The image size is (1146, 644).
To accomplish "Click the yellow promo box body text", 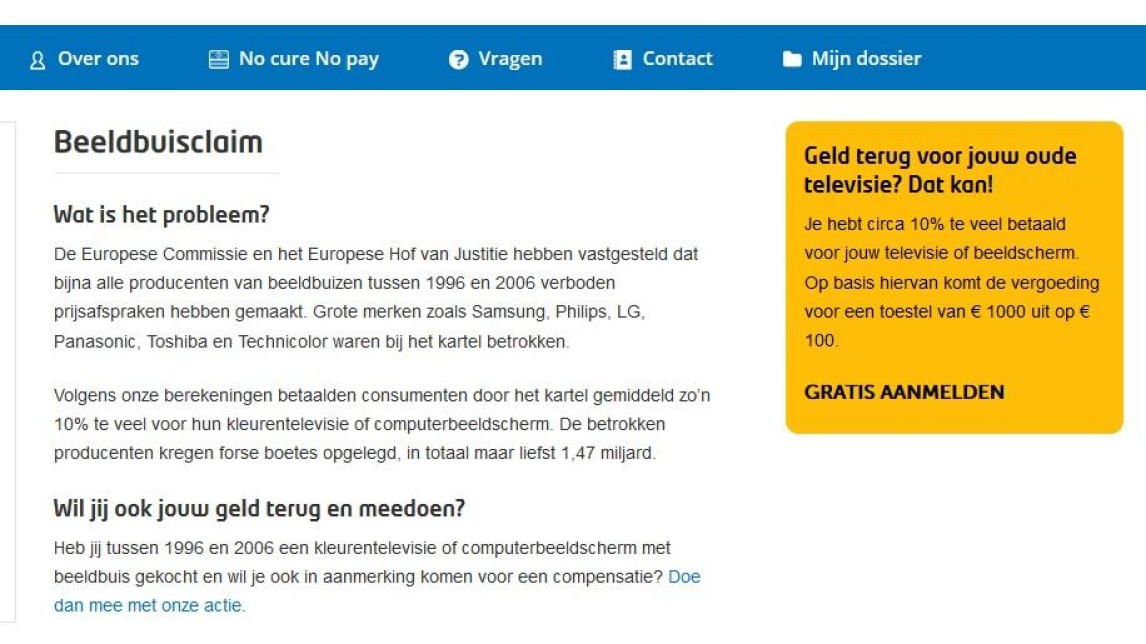I will pyautogui.click(x=952, y=282).
